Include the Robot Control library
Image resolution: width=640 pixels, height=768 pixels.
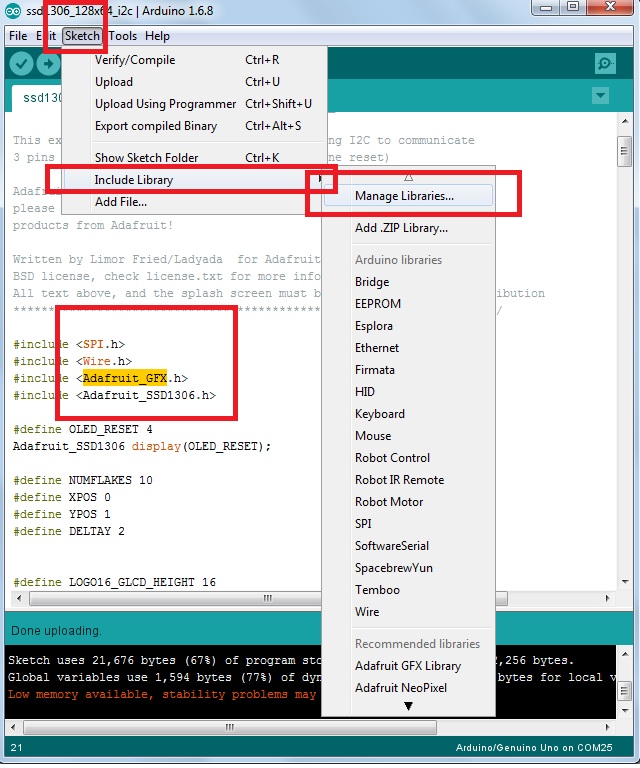(x=408, y=458)
